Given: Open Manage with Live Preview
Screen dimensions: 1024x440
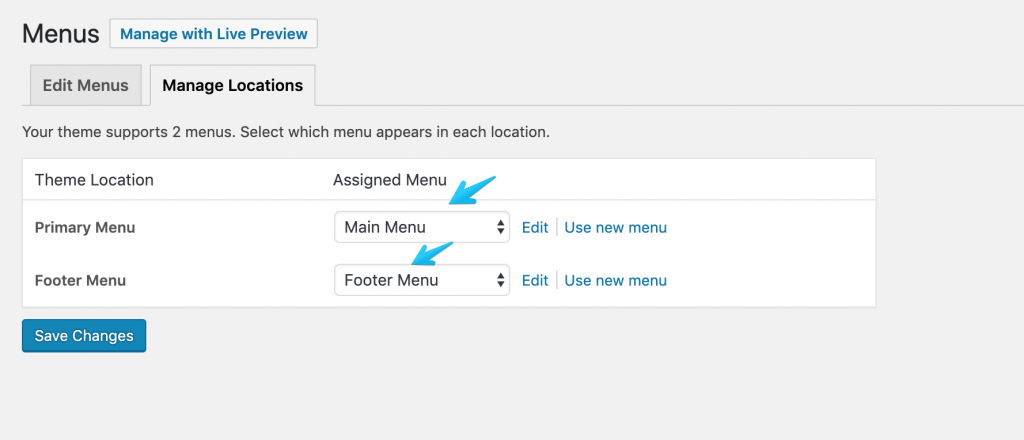Looking at the screenshot, I should [x=214, y=34].
